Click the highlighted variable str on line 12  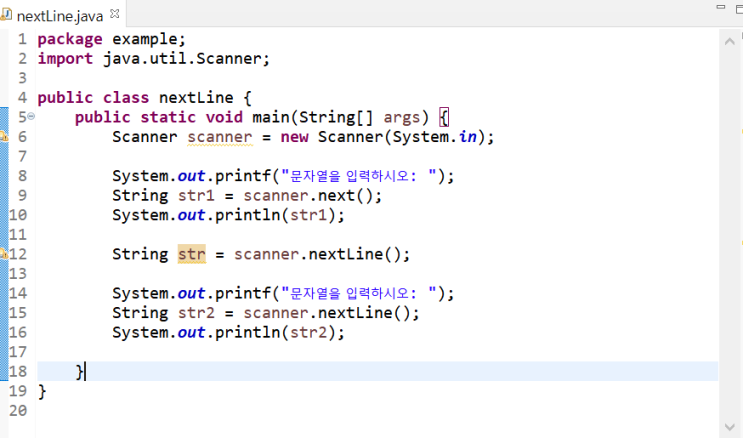click(x=192, y=254)
